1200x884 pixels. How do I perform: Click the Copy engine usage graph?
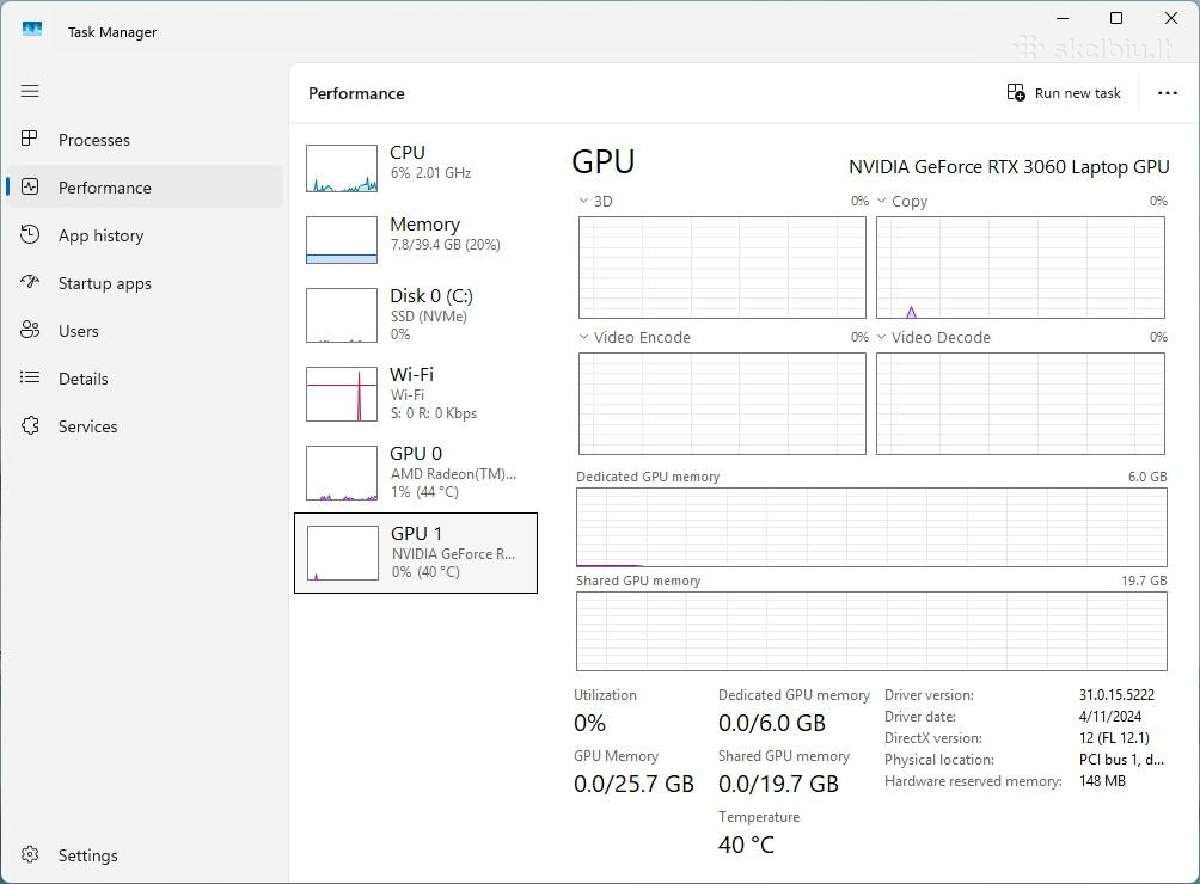(x=1020, y=267)
